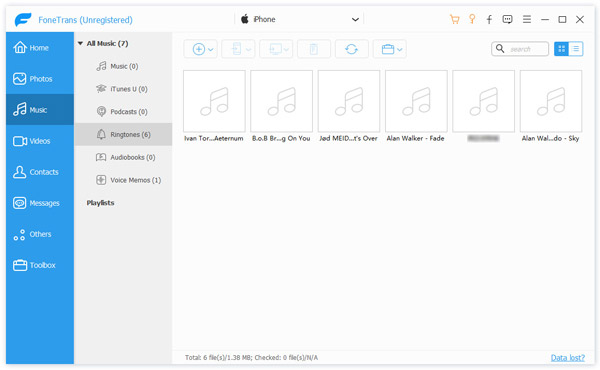Image resolution: width=600 pixels, height=370 pixels.
Task: Click the toolbox briefcase toolbar icon
Action: (x=388, y=49)
